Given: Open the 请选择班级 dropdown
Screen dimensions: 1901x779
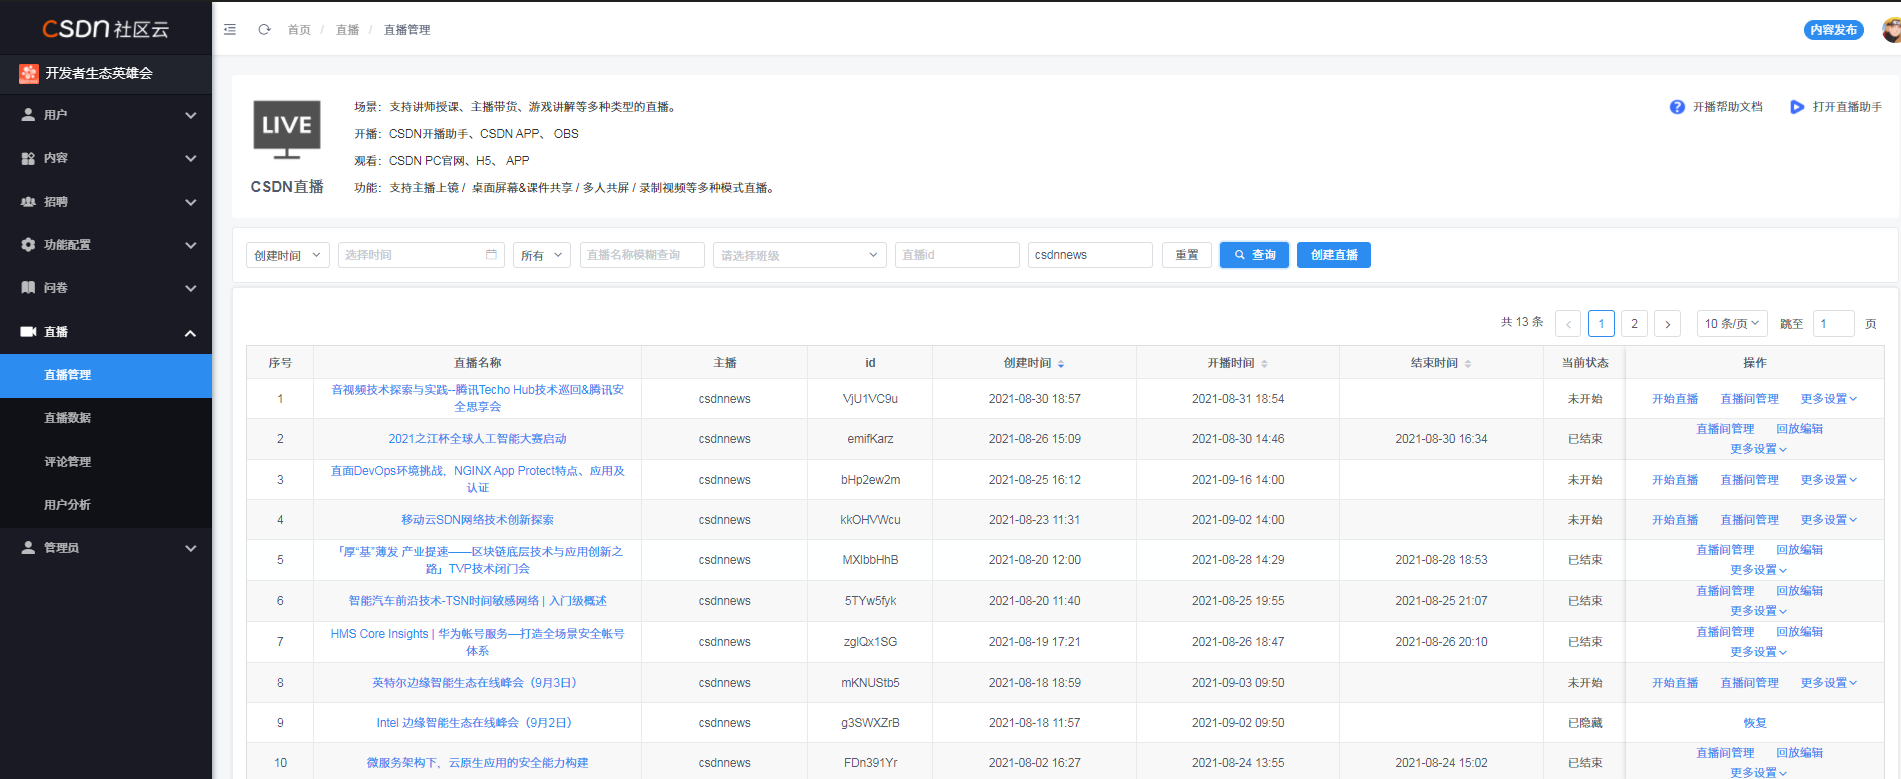Looking at the screenshot, I should click(x=799, y=255).
